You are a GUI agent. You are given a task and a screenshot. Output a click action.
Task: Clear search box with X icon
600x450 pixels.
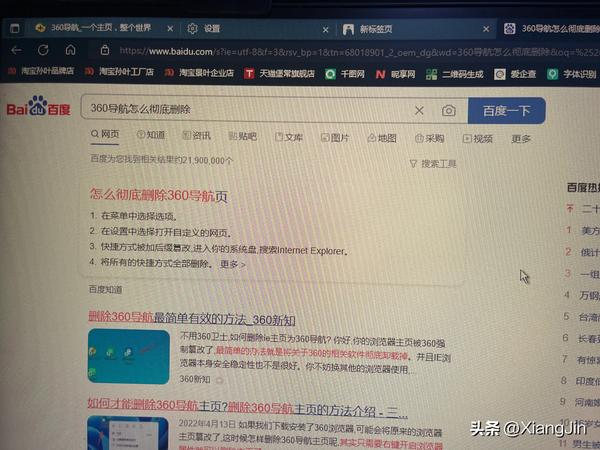click(x=419, y=111)
